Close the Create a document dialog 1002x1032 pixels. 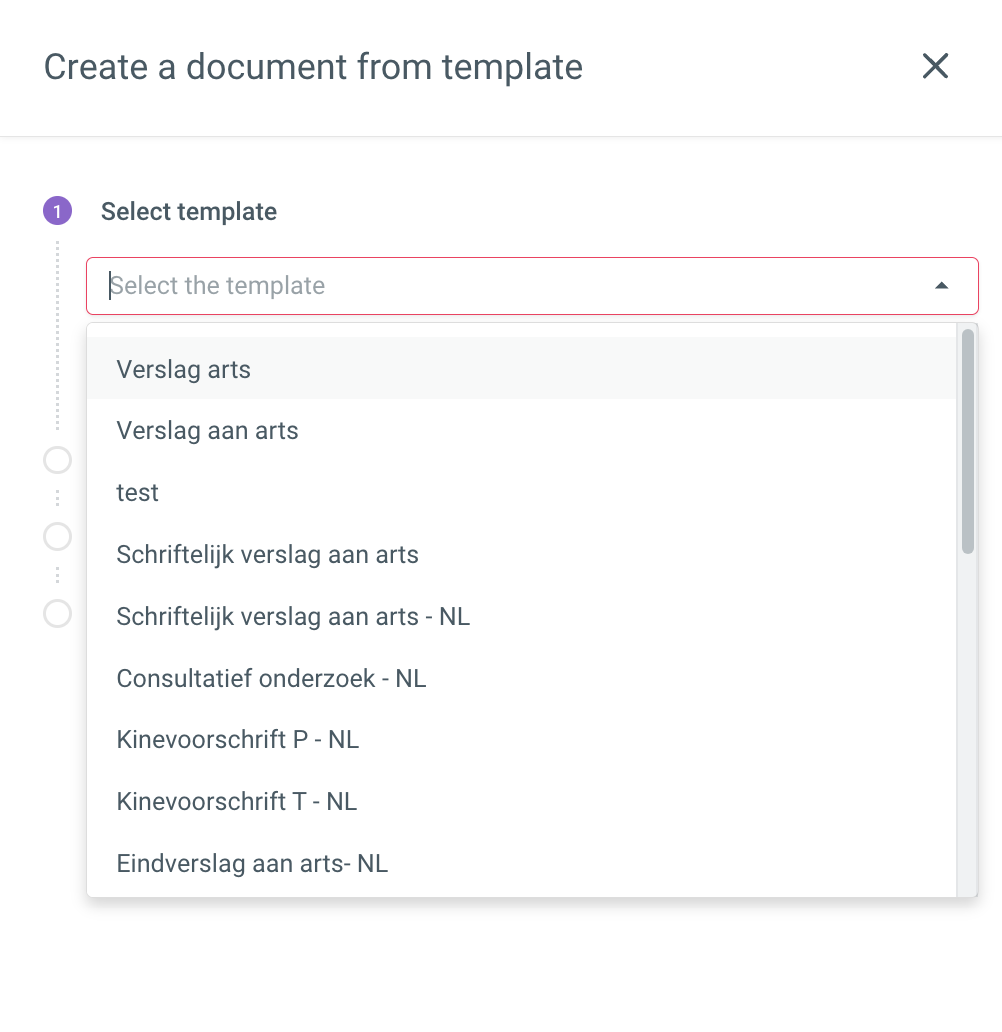click(935, 66)
